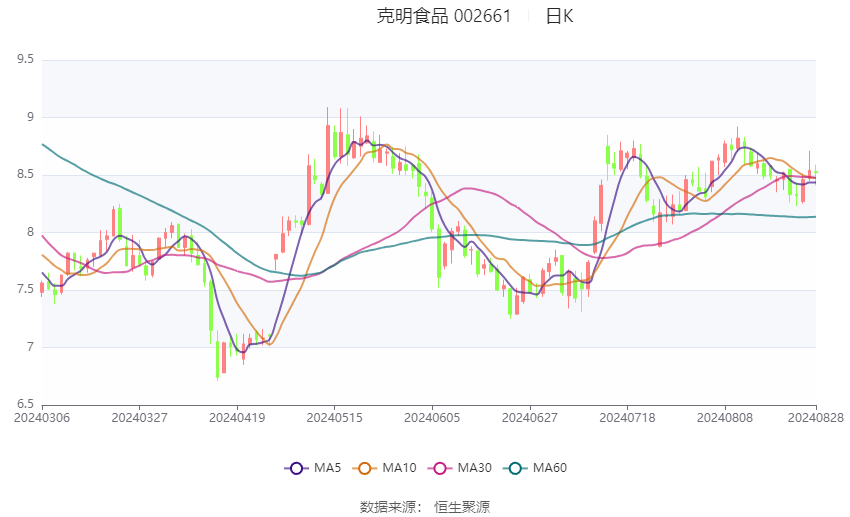Click the purple MA5 legend circle icon

pos(296,468)
